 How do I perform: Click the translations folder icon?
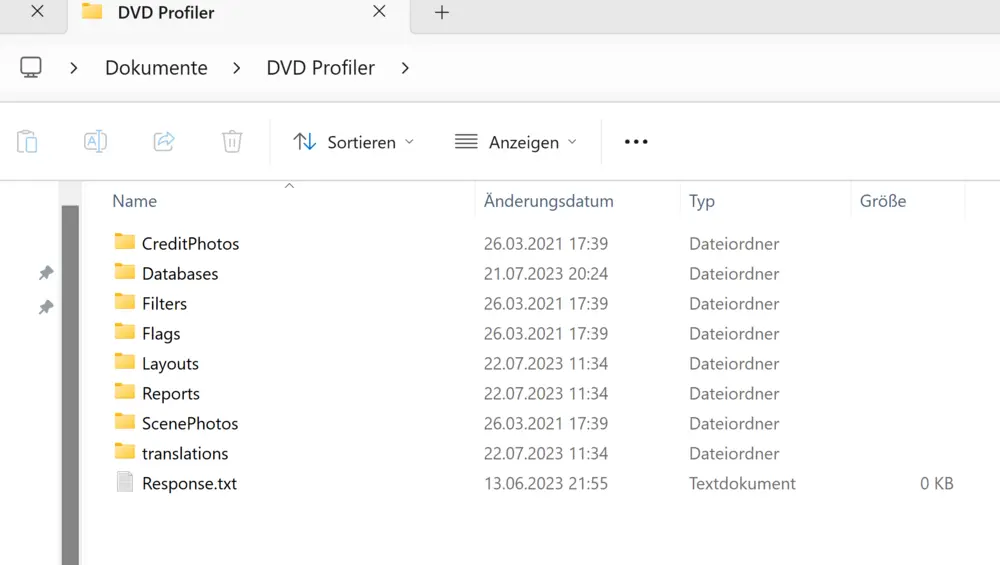[x=125, y=451]
